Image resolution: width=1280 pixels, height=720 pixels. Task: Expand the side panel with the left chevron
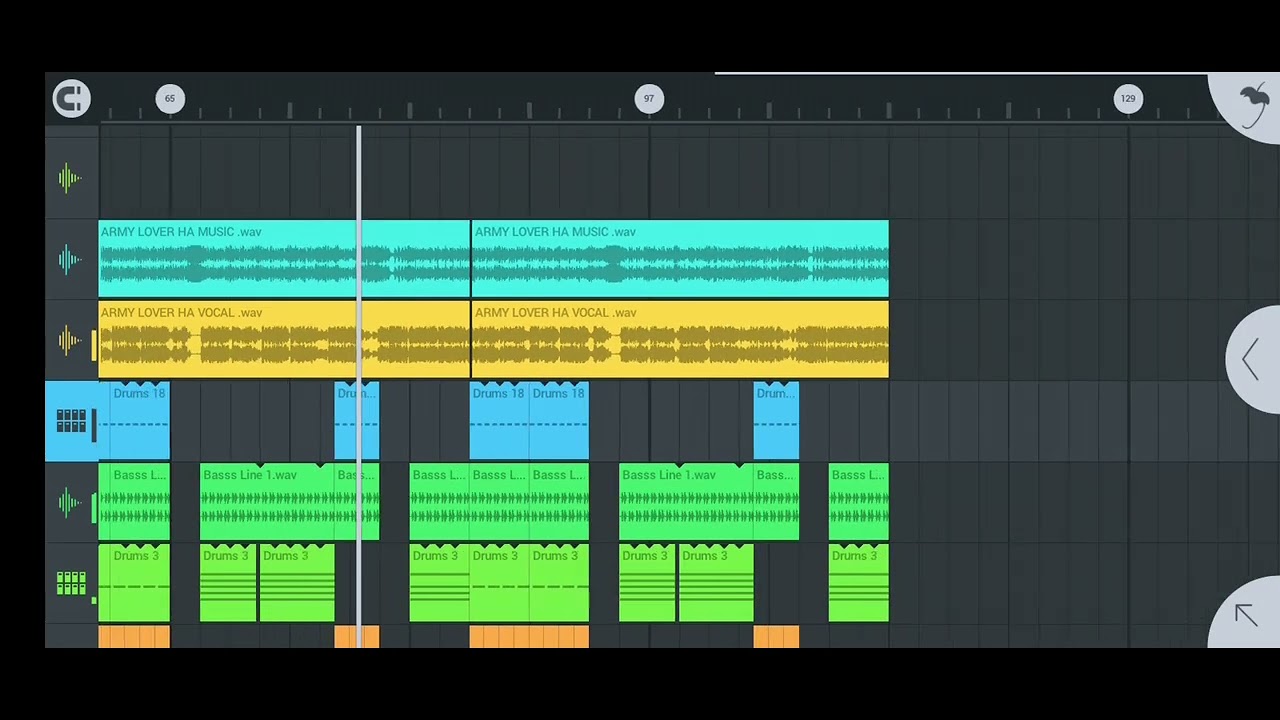click(x=1250, y=360)
